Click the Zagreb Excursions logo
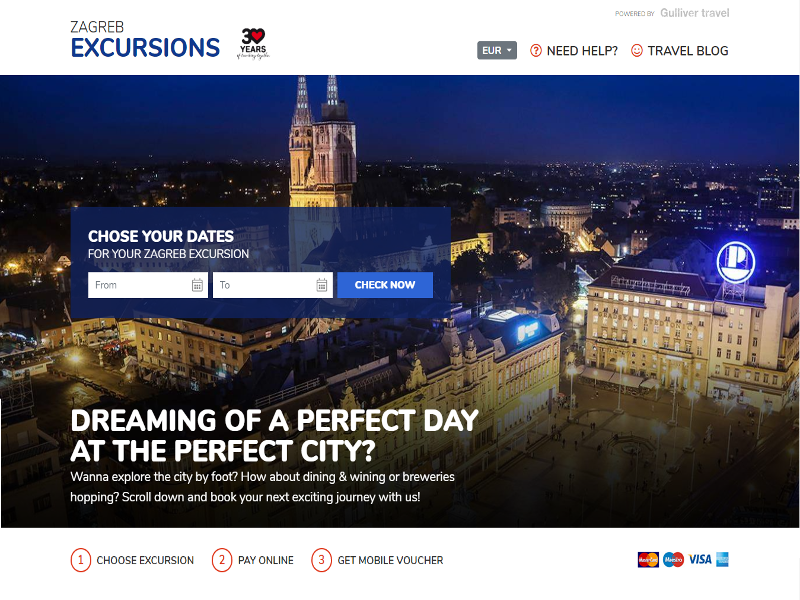The width and height of the screenshot is (800, 600). click(x=145, y=40)
